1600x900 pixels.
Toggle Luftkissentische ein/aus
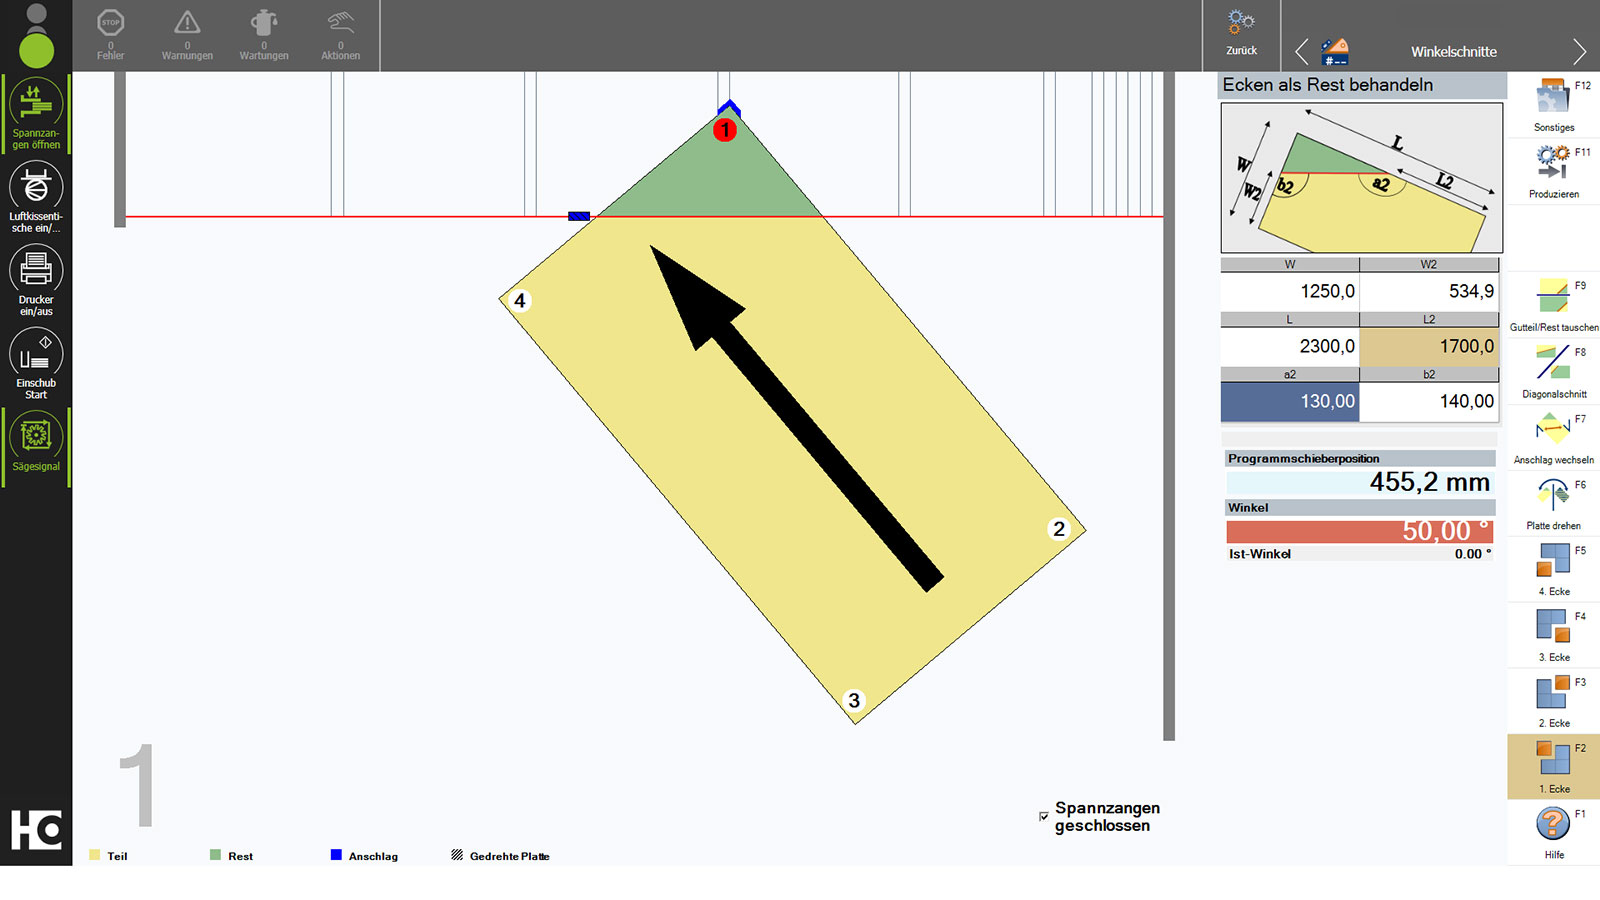(36, 188)
